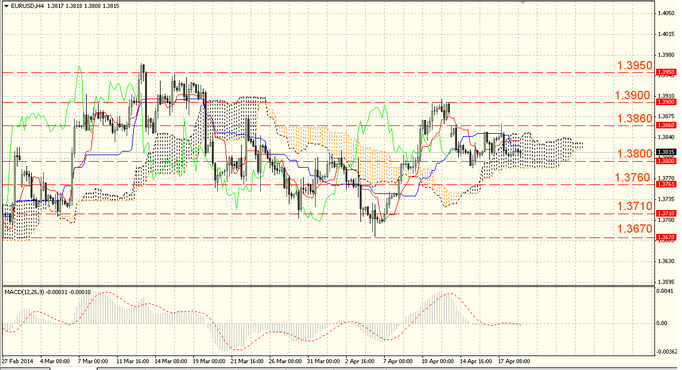
Task: Click the black current price tag 1.3815
Action: pyautogui.click(x=666, y=152)
